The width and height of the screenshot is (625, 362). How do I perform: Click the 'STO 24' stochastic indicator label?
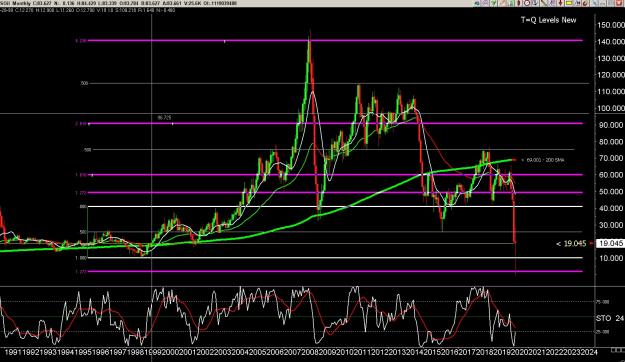tap(609, 318)
